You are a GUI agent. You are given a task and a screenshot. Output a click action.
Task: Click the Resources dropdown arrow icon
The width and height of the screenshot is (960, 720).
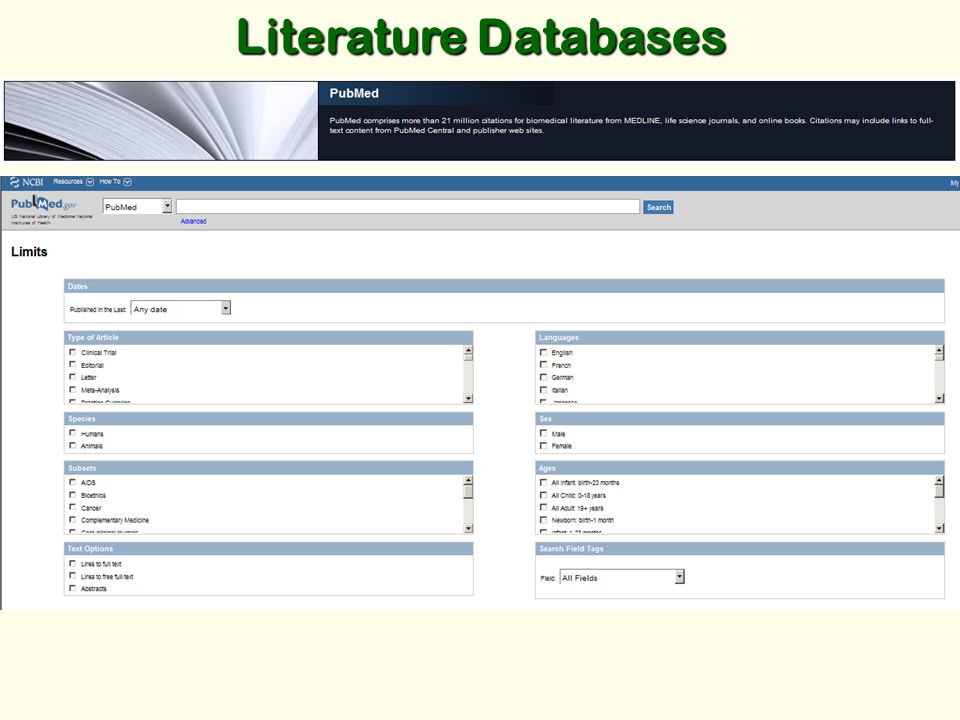(x=90, y=182)
